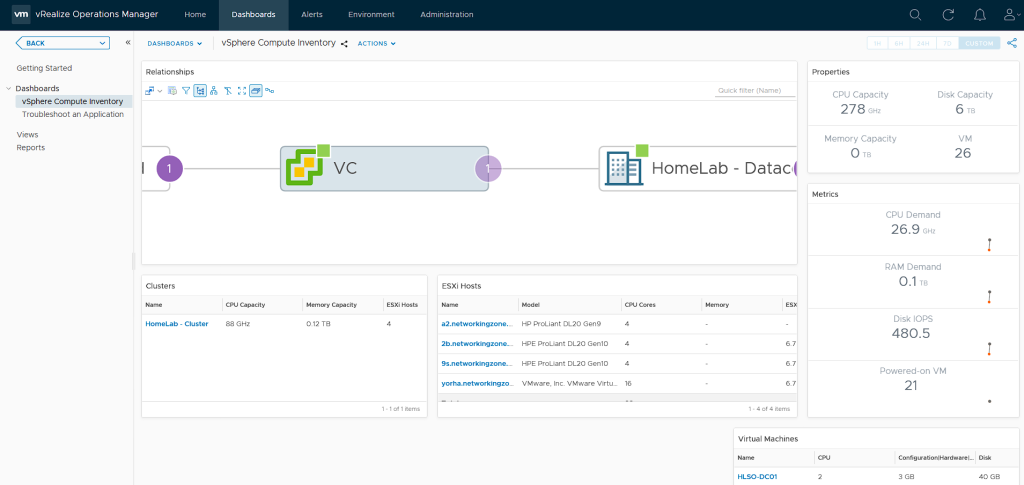
Task: Open the HomeLab - Cluster link
Action: coord(177,324)
